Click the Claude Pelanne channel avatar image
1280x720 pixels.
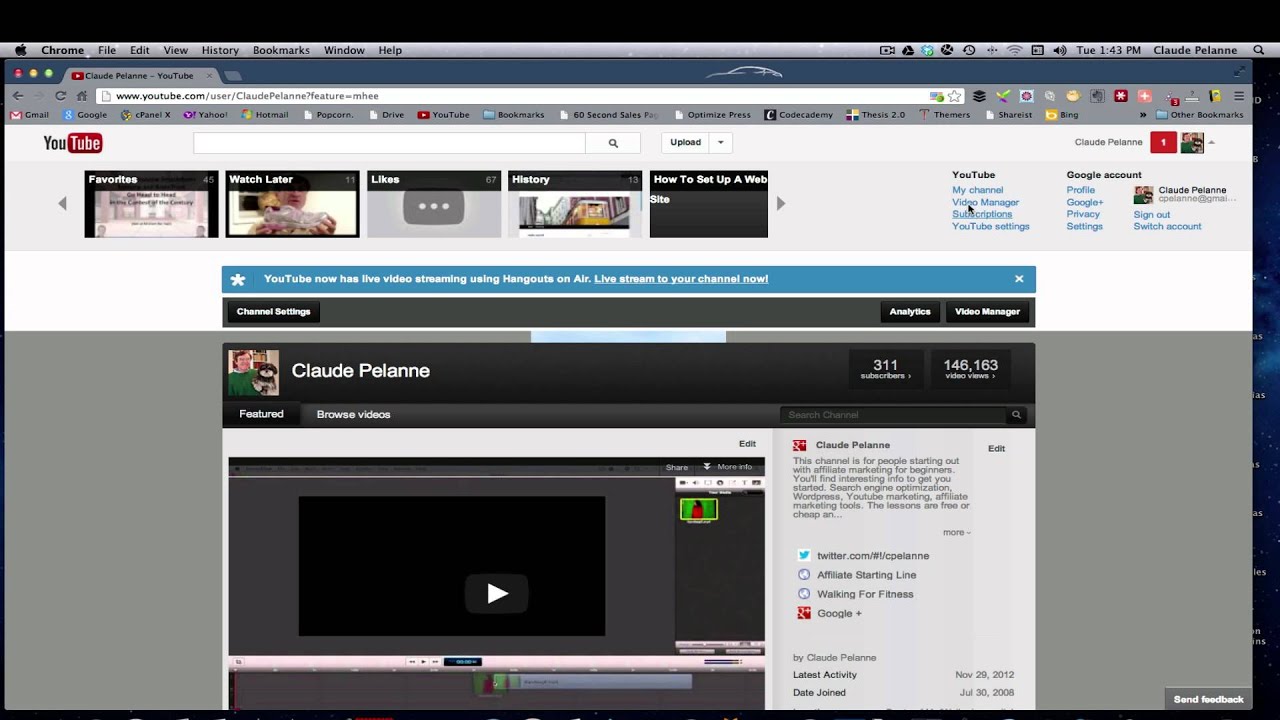[x=254, y=371]
